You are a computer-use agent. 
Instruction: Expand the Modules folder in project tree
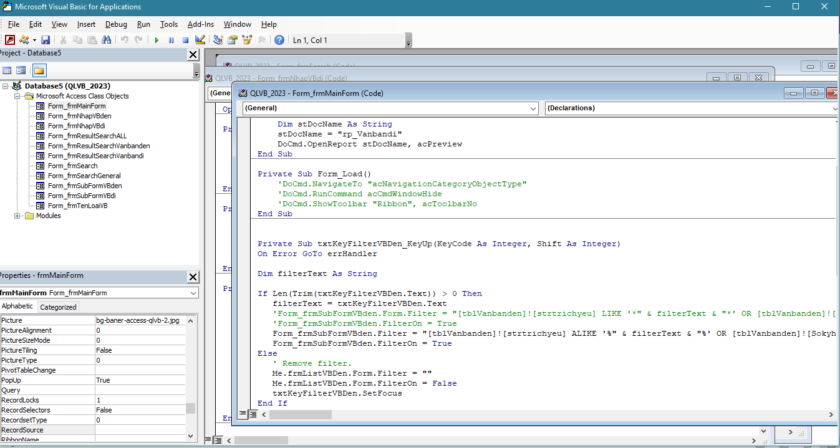tap(17, 215)
